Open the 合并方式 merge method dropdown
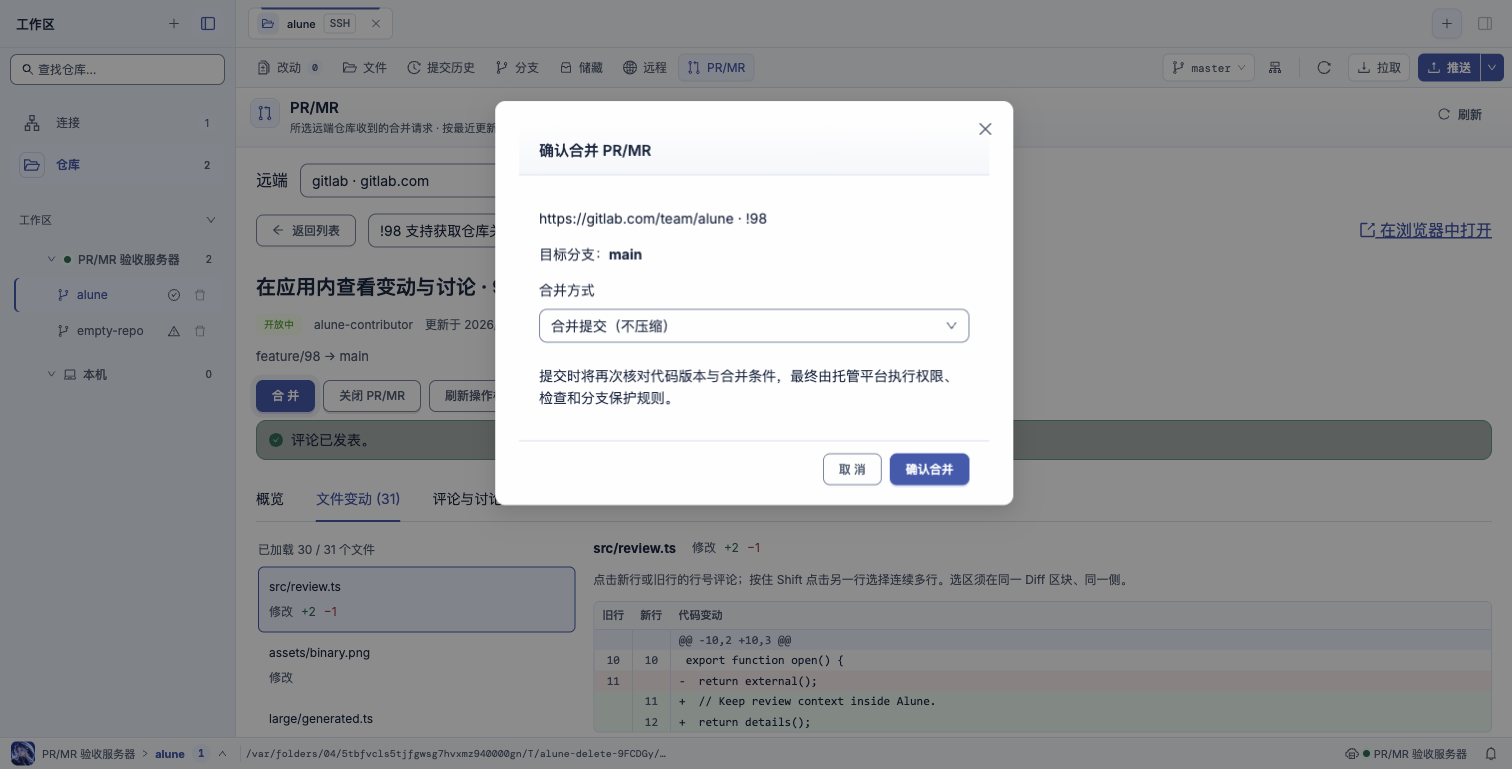 (x=754, y=326)
